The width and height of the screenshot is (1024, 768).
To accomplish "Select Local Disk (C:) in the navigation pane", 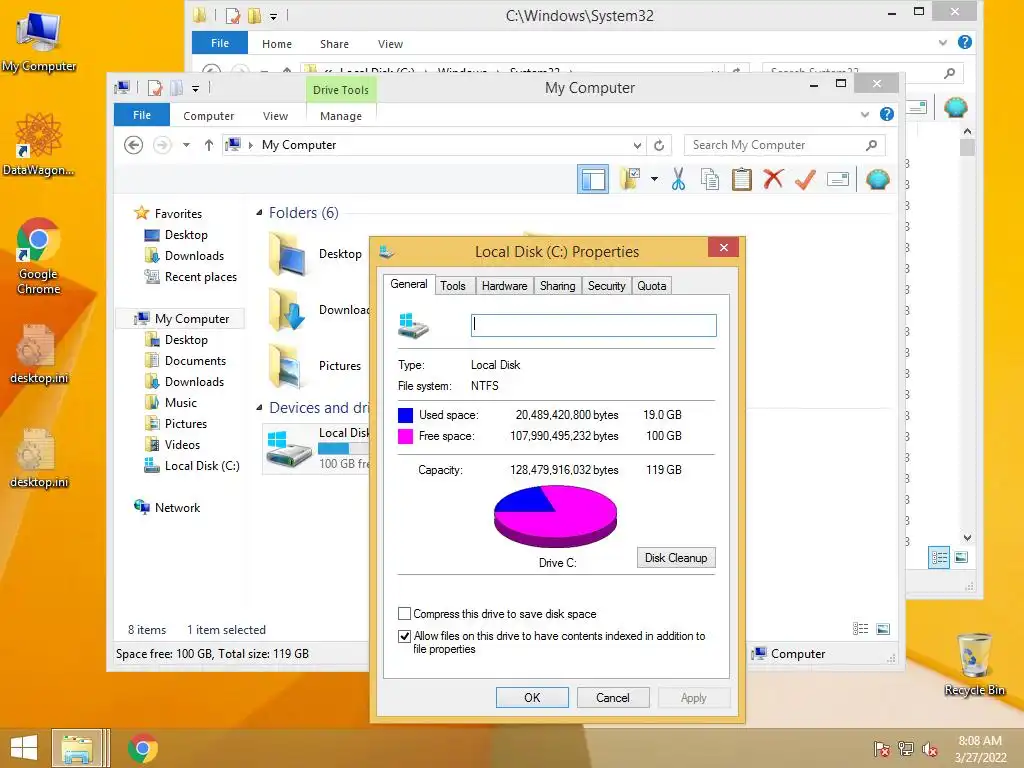I will tap(202, 466).
